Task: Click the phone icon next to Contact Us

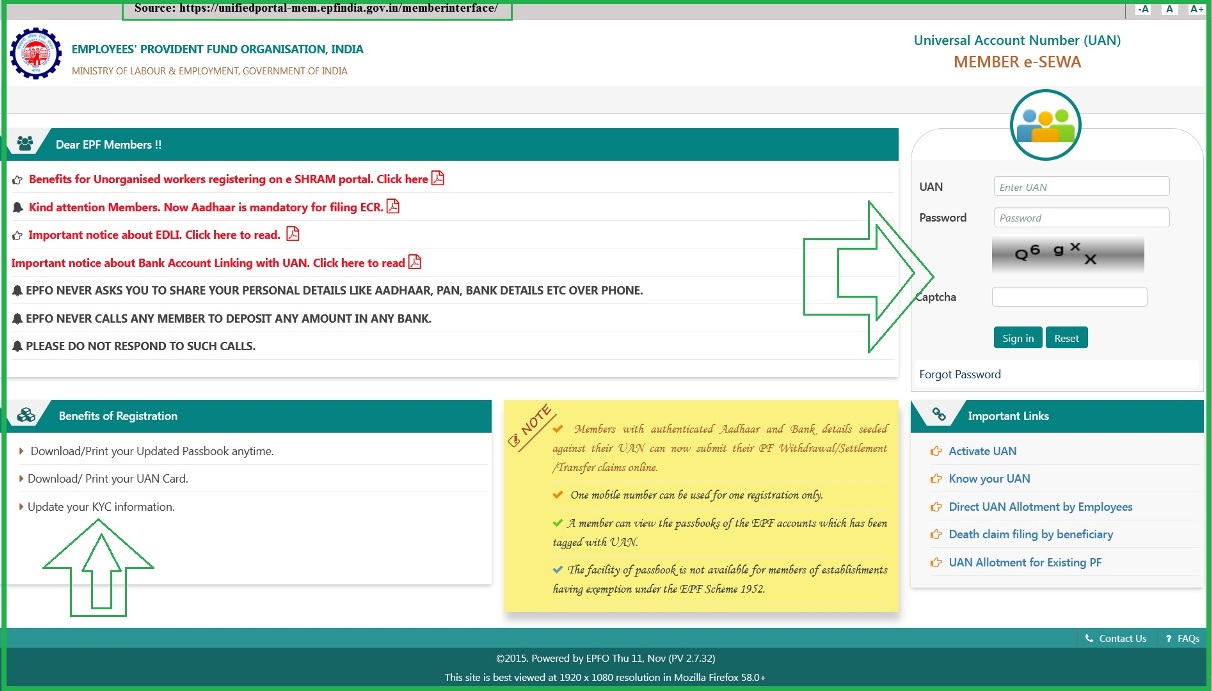Action: (1090, 638)
